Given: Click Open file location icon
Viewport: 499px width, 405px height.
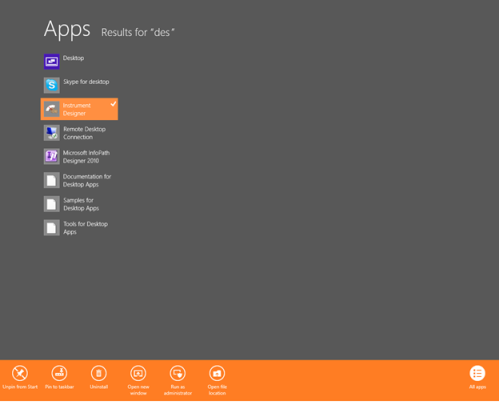Looking at the screenshot, I should coord(217,373).
